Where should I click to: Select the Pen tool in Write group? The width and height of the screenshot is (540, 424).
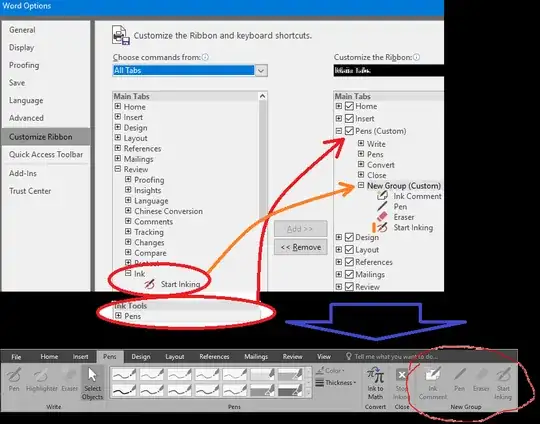pos(14,379)
